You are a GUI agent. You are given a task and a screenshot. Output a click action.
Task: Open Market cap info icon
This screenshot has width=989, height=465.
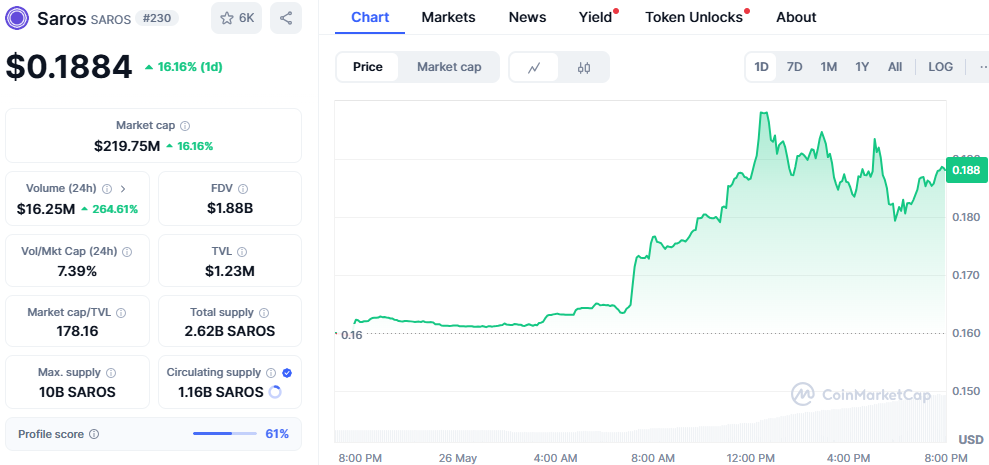click(185, 126)
